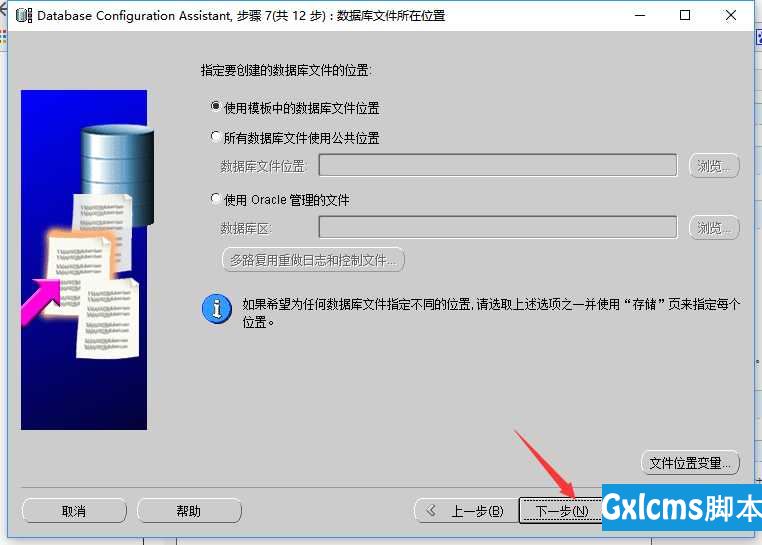
Task: Click the Database Configuration Assistant title icon
Action: [x=24, y=15]
